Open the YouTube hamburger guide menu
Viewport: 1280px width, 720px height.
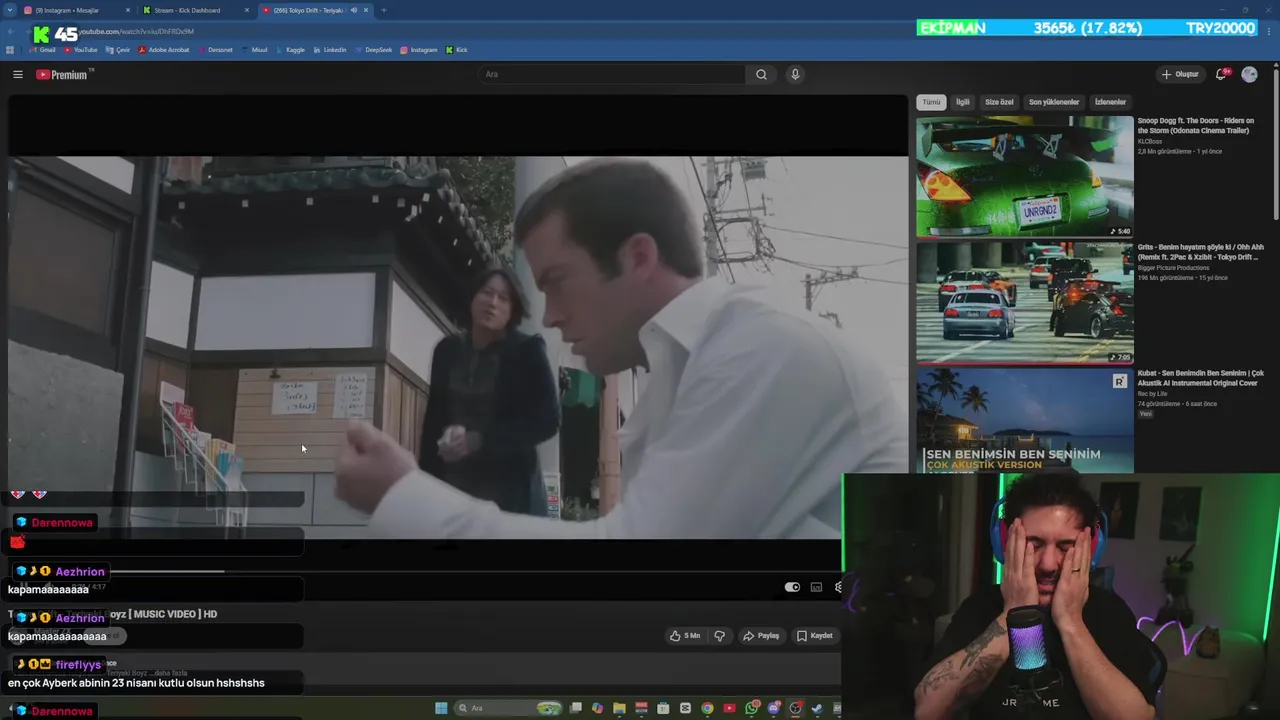(18, 74)
